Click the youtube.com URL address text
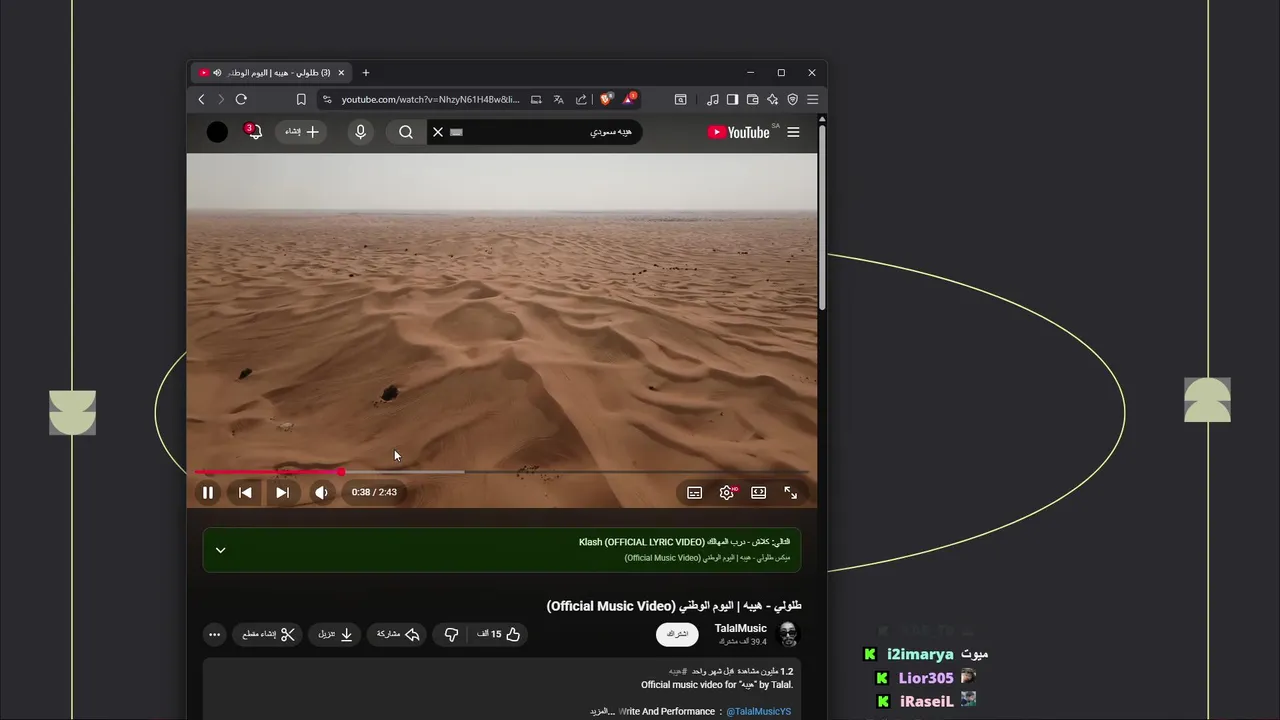The height and width of the screenshot is (720, 1280). click(430, 99)
